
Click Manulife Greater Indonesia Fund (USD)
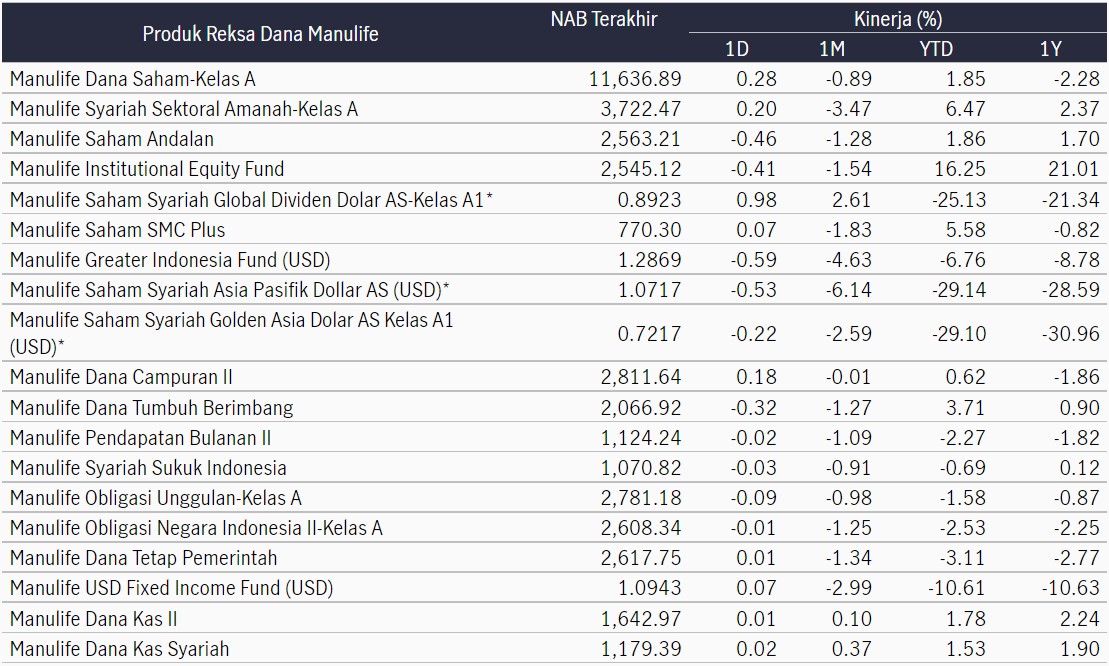(170, 260)
